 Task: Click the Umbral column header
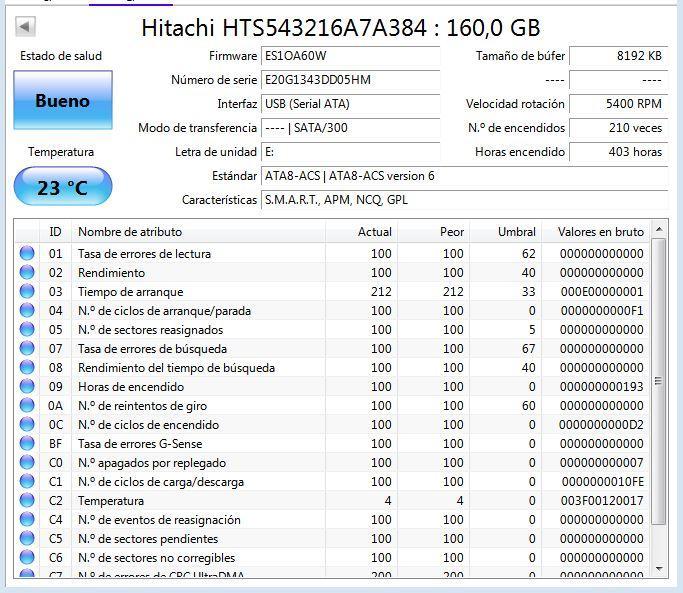(505, 232)
